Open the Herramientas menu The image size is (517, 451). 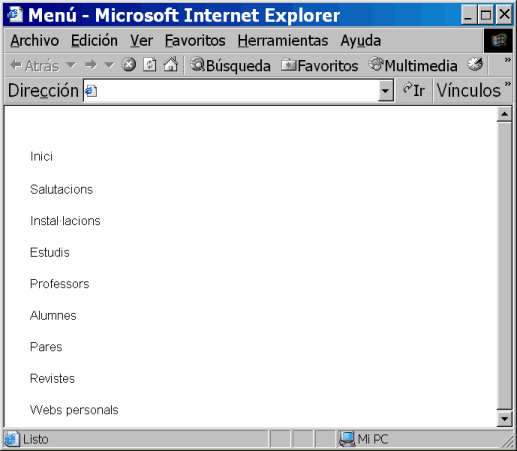tap(283, 41)
